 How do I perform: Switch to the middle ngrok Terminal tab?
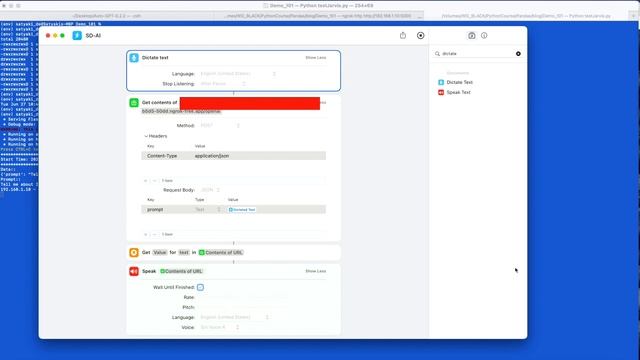click(x=318, y=16)
